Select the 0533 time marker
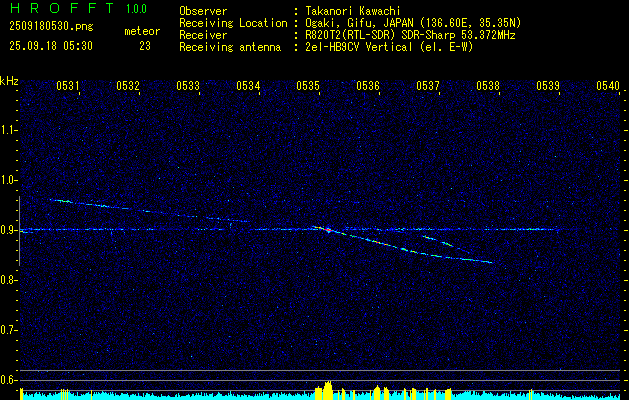The width and height of the screenshot is (629, 400). pyautogui.click(x=188, y=86)
